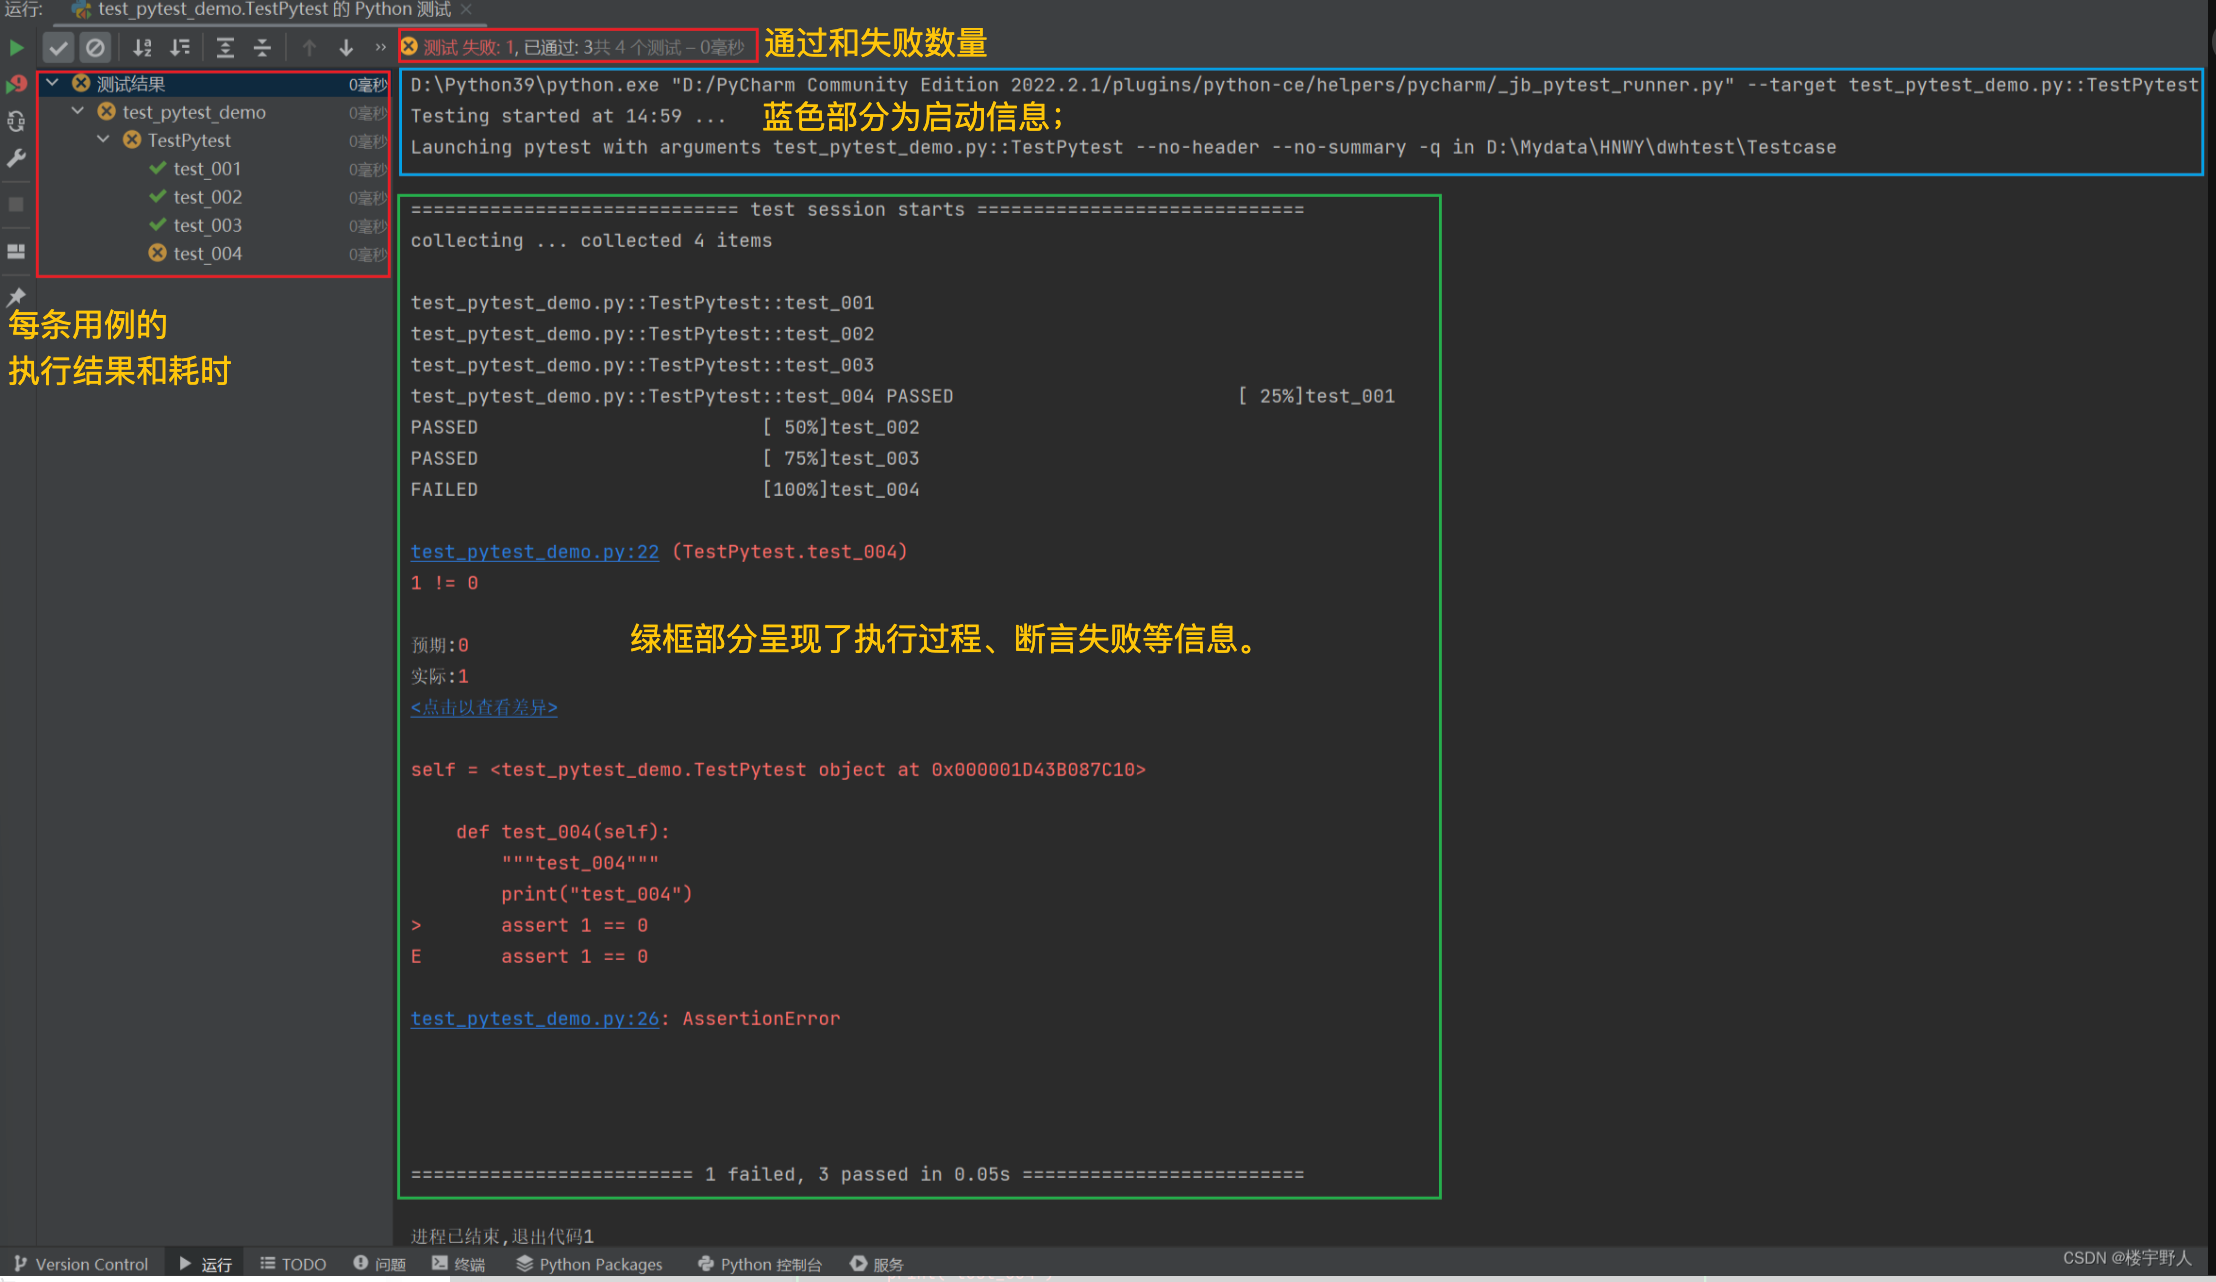Select failed test_004 in results tree

pos(207,254)
